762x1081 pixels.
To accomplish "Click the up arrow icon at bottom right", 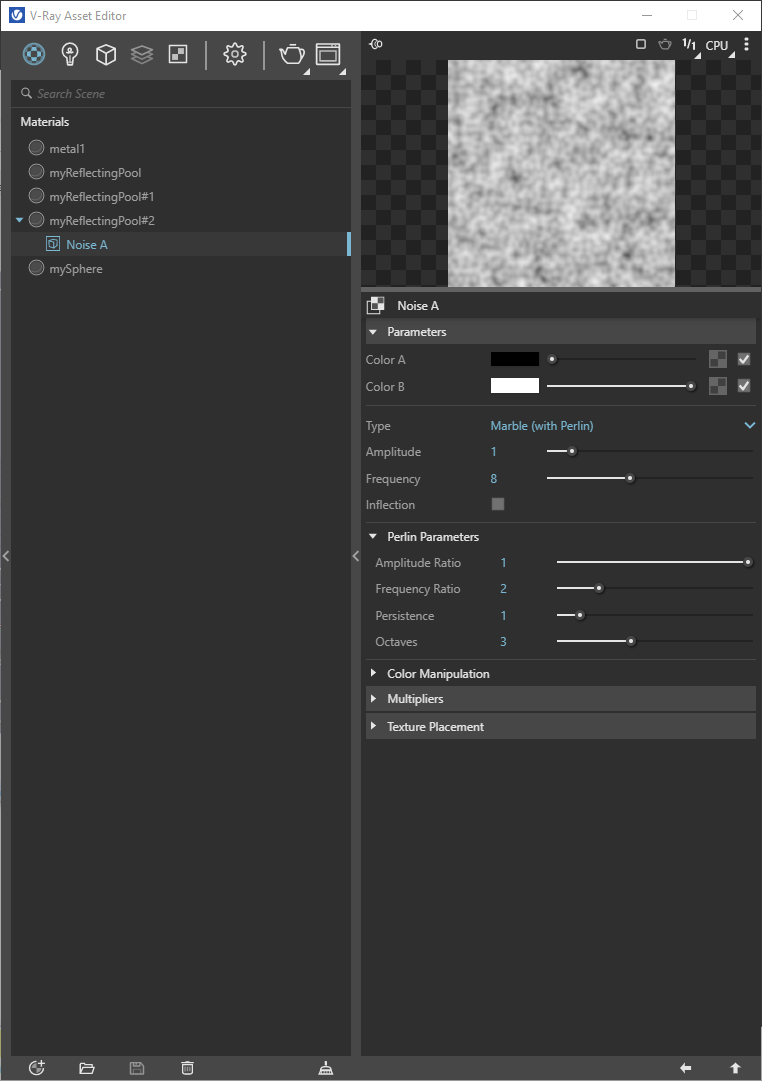I will pyautogui.click(x=735, y=1068).
